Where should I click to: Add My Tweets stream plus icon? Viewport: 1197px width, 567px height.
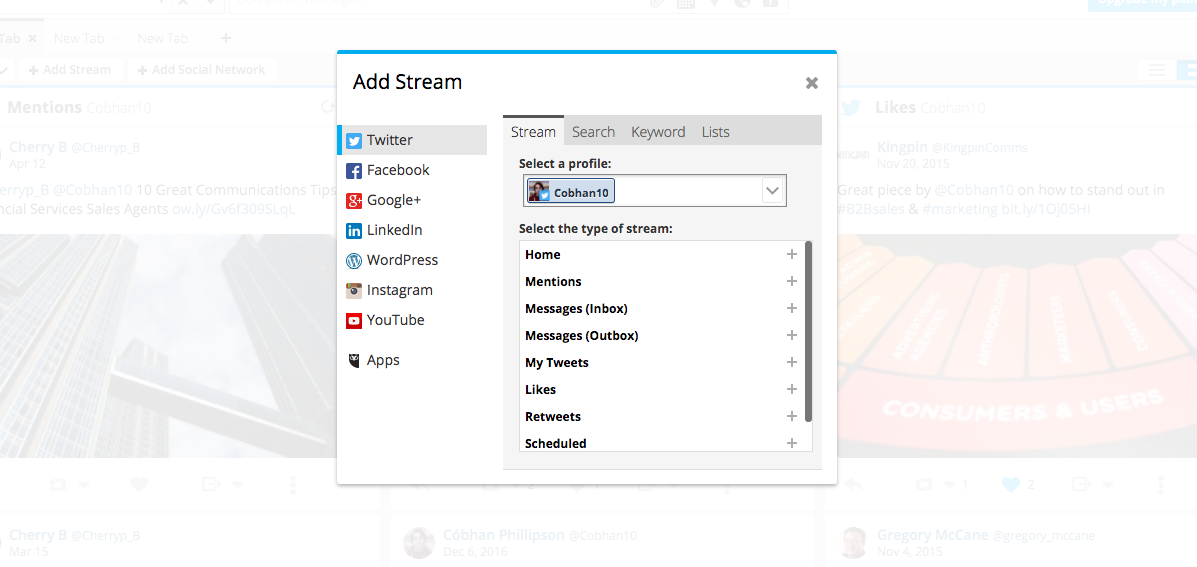(x=792, y=362)
